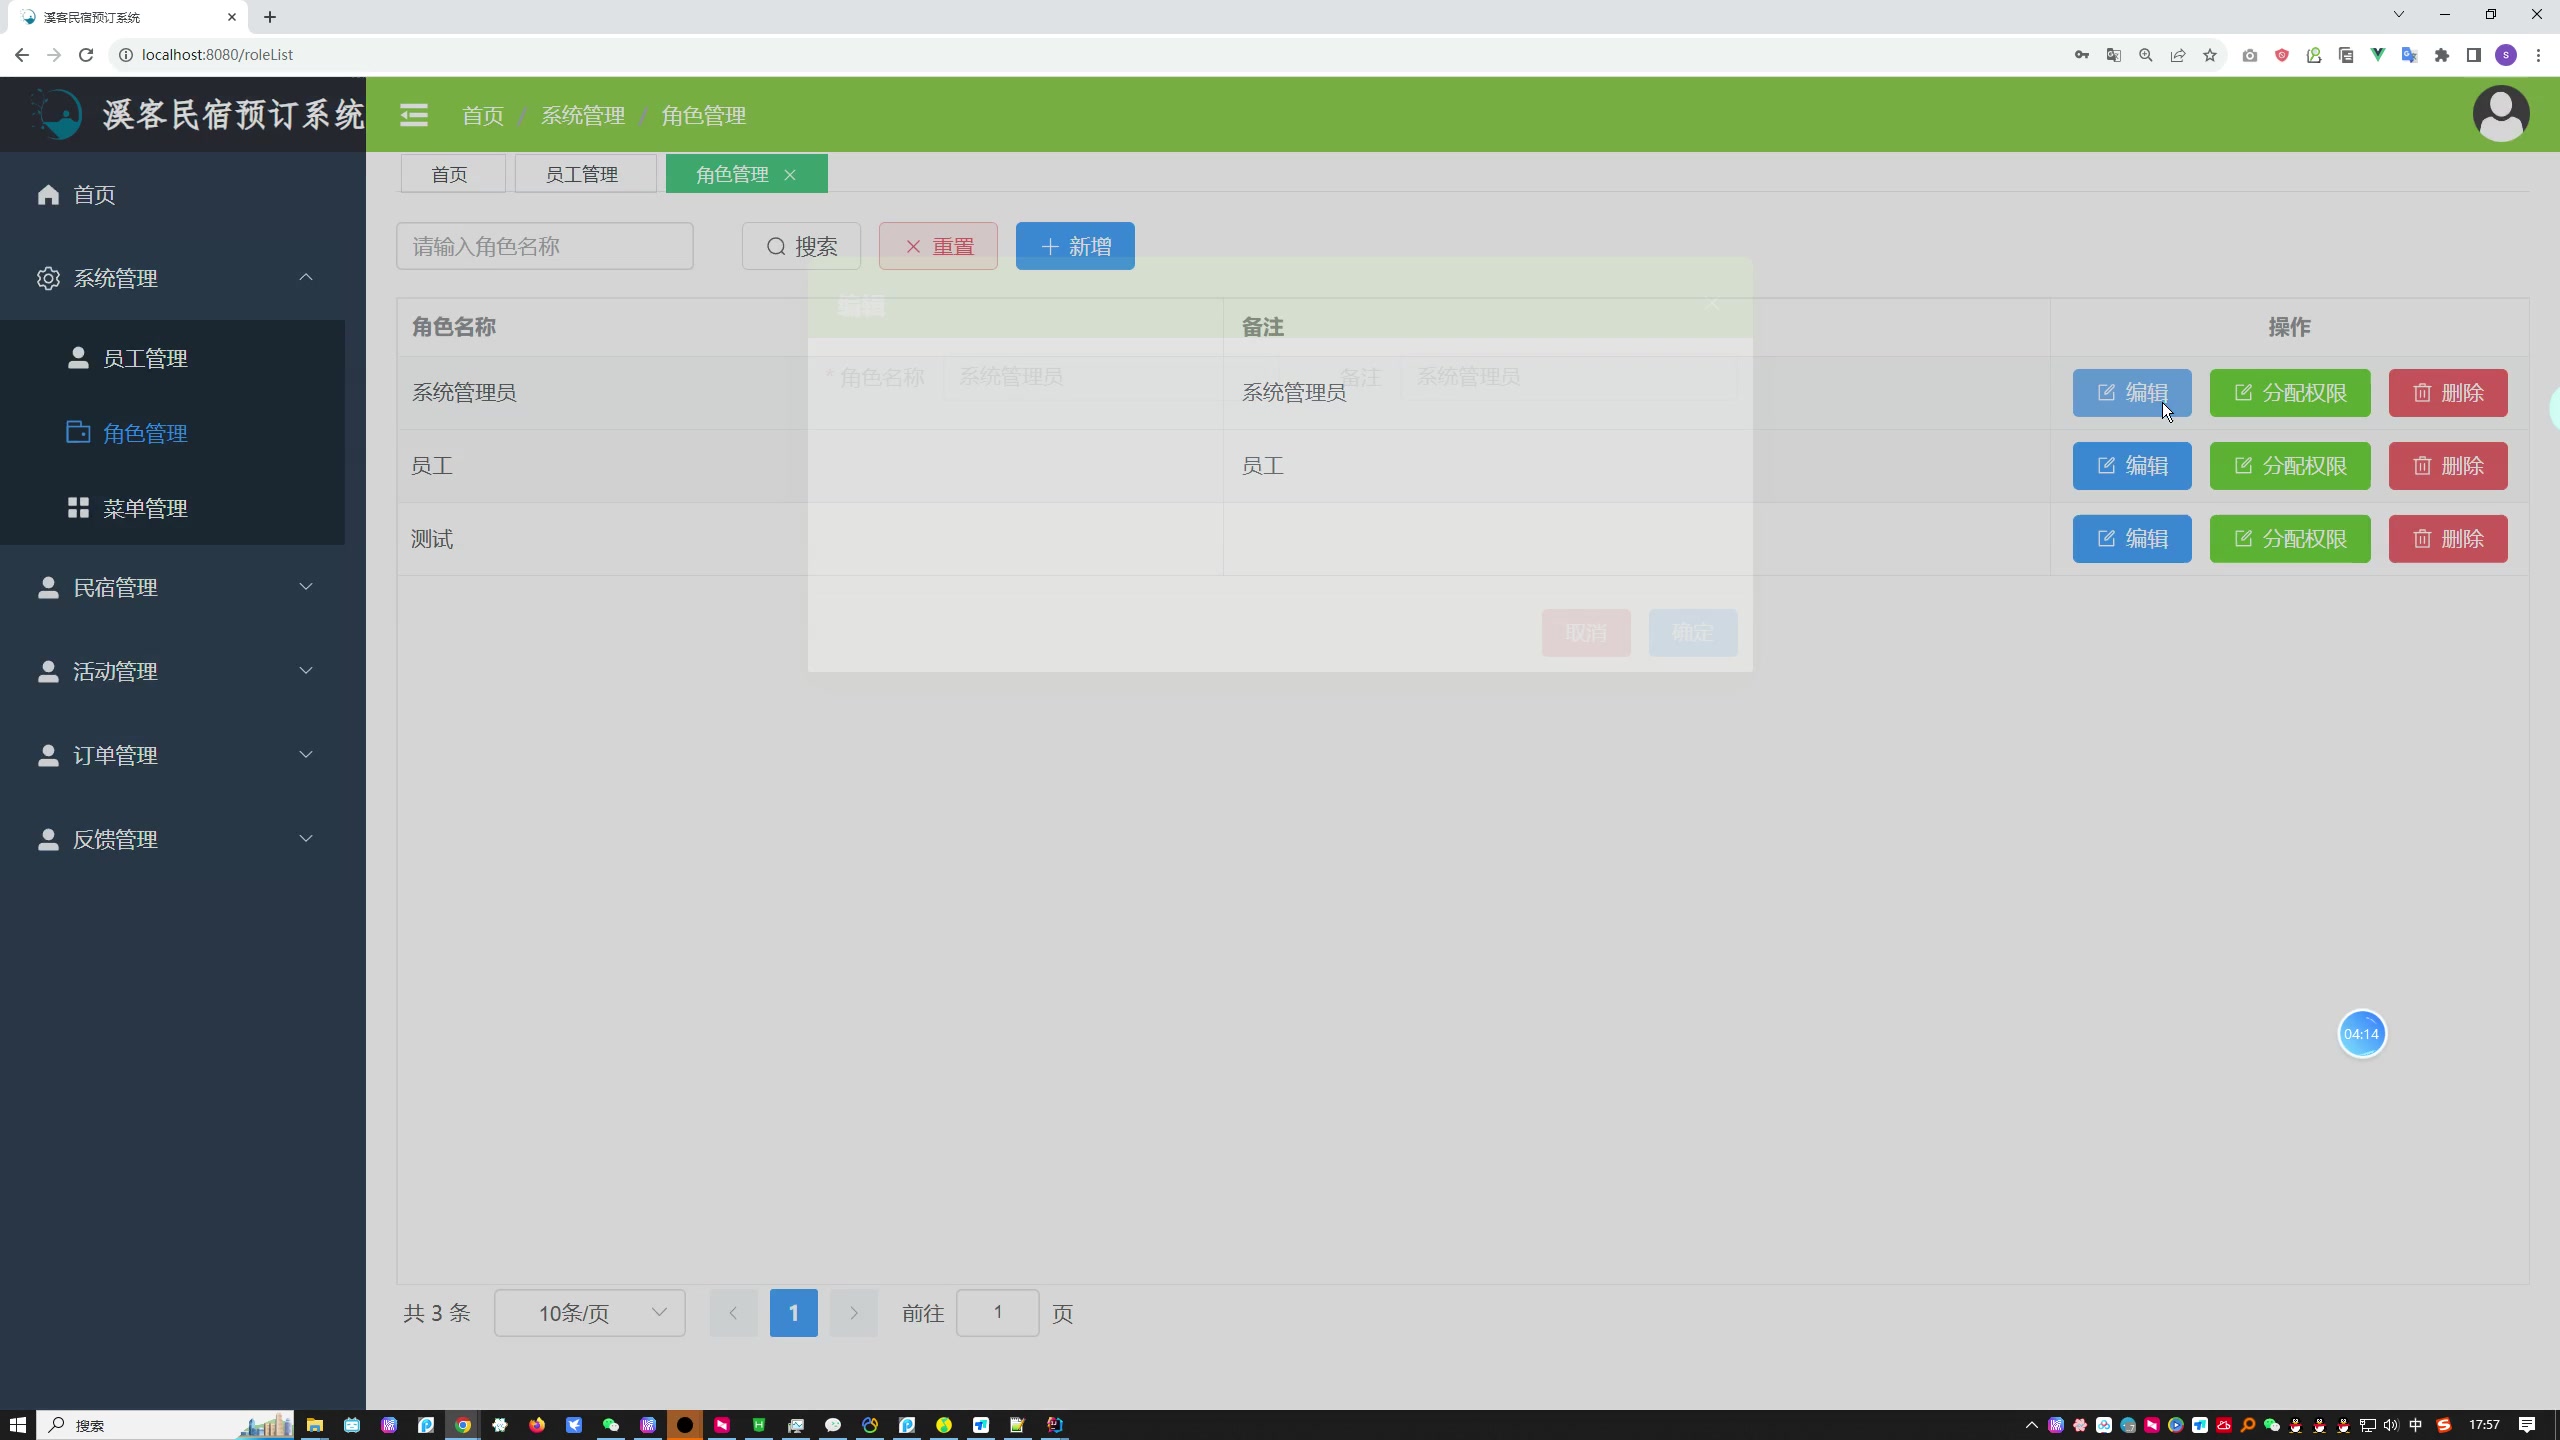The height and width of the screenshot is (1440, 2560).
Task: Focus the 前往 page number field
Action: [x=998, y=1313]
